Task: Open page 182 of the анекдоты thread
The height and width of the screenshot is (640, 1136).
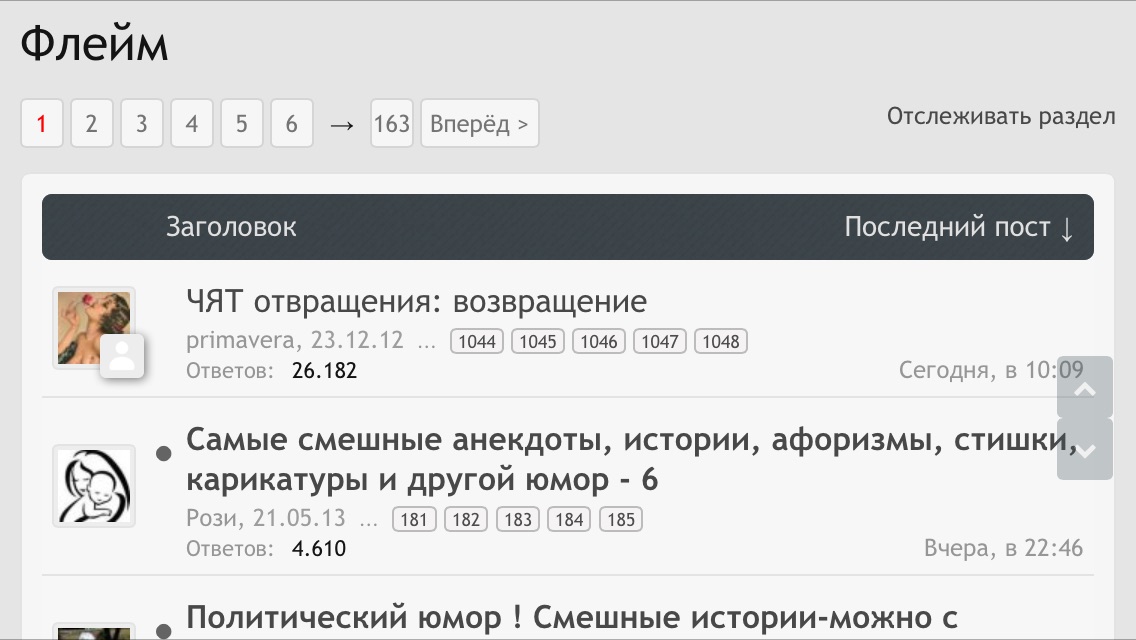Action: (x=466, y=519)
